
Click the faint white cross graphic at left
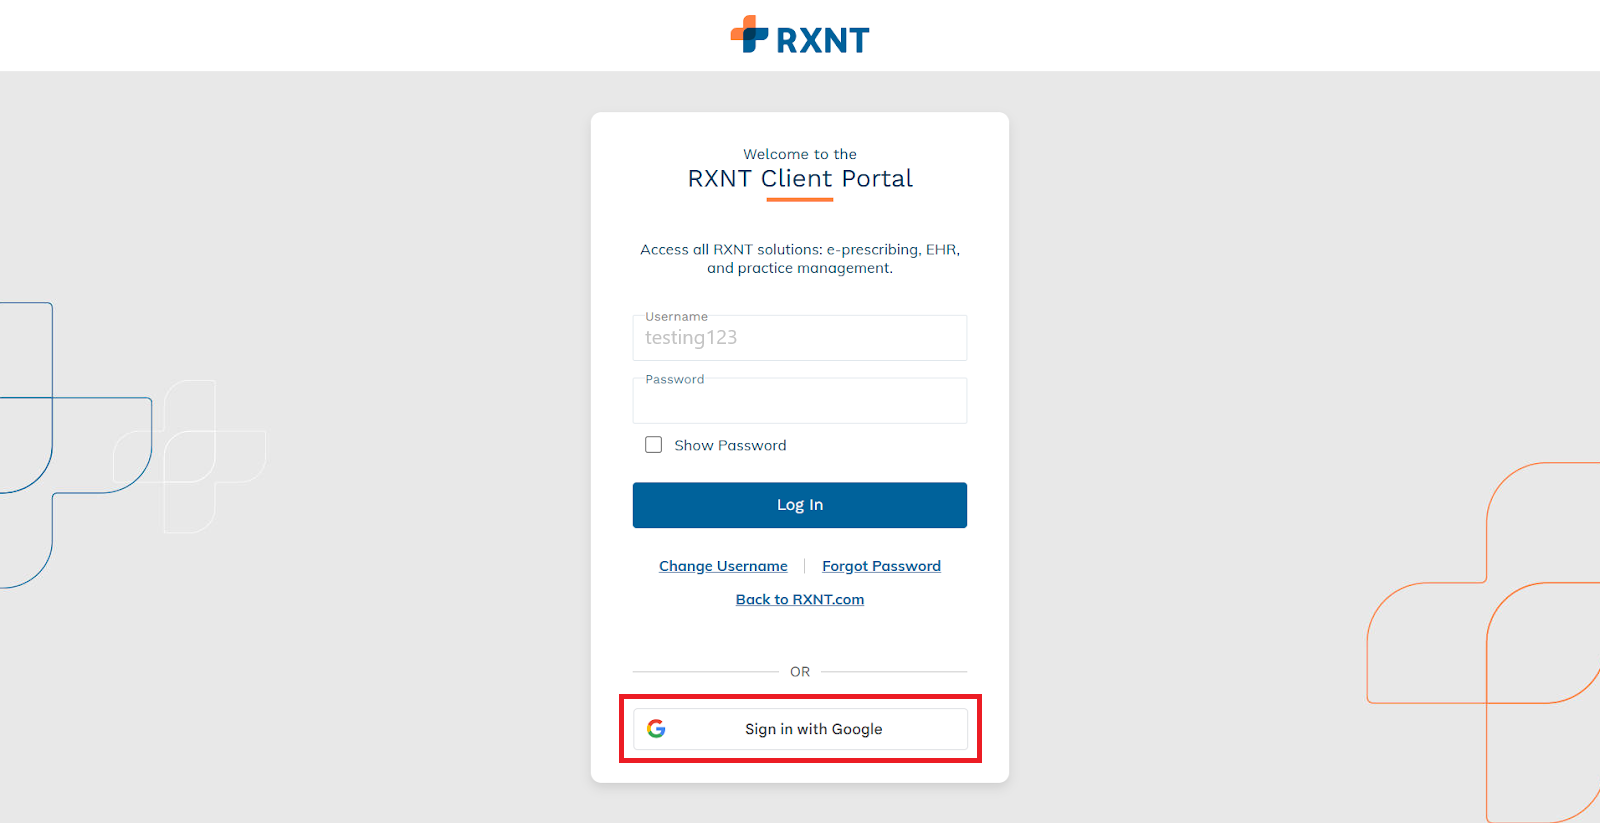click(190, 456)
